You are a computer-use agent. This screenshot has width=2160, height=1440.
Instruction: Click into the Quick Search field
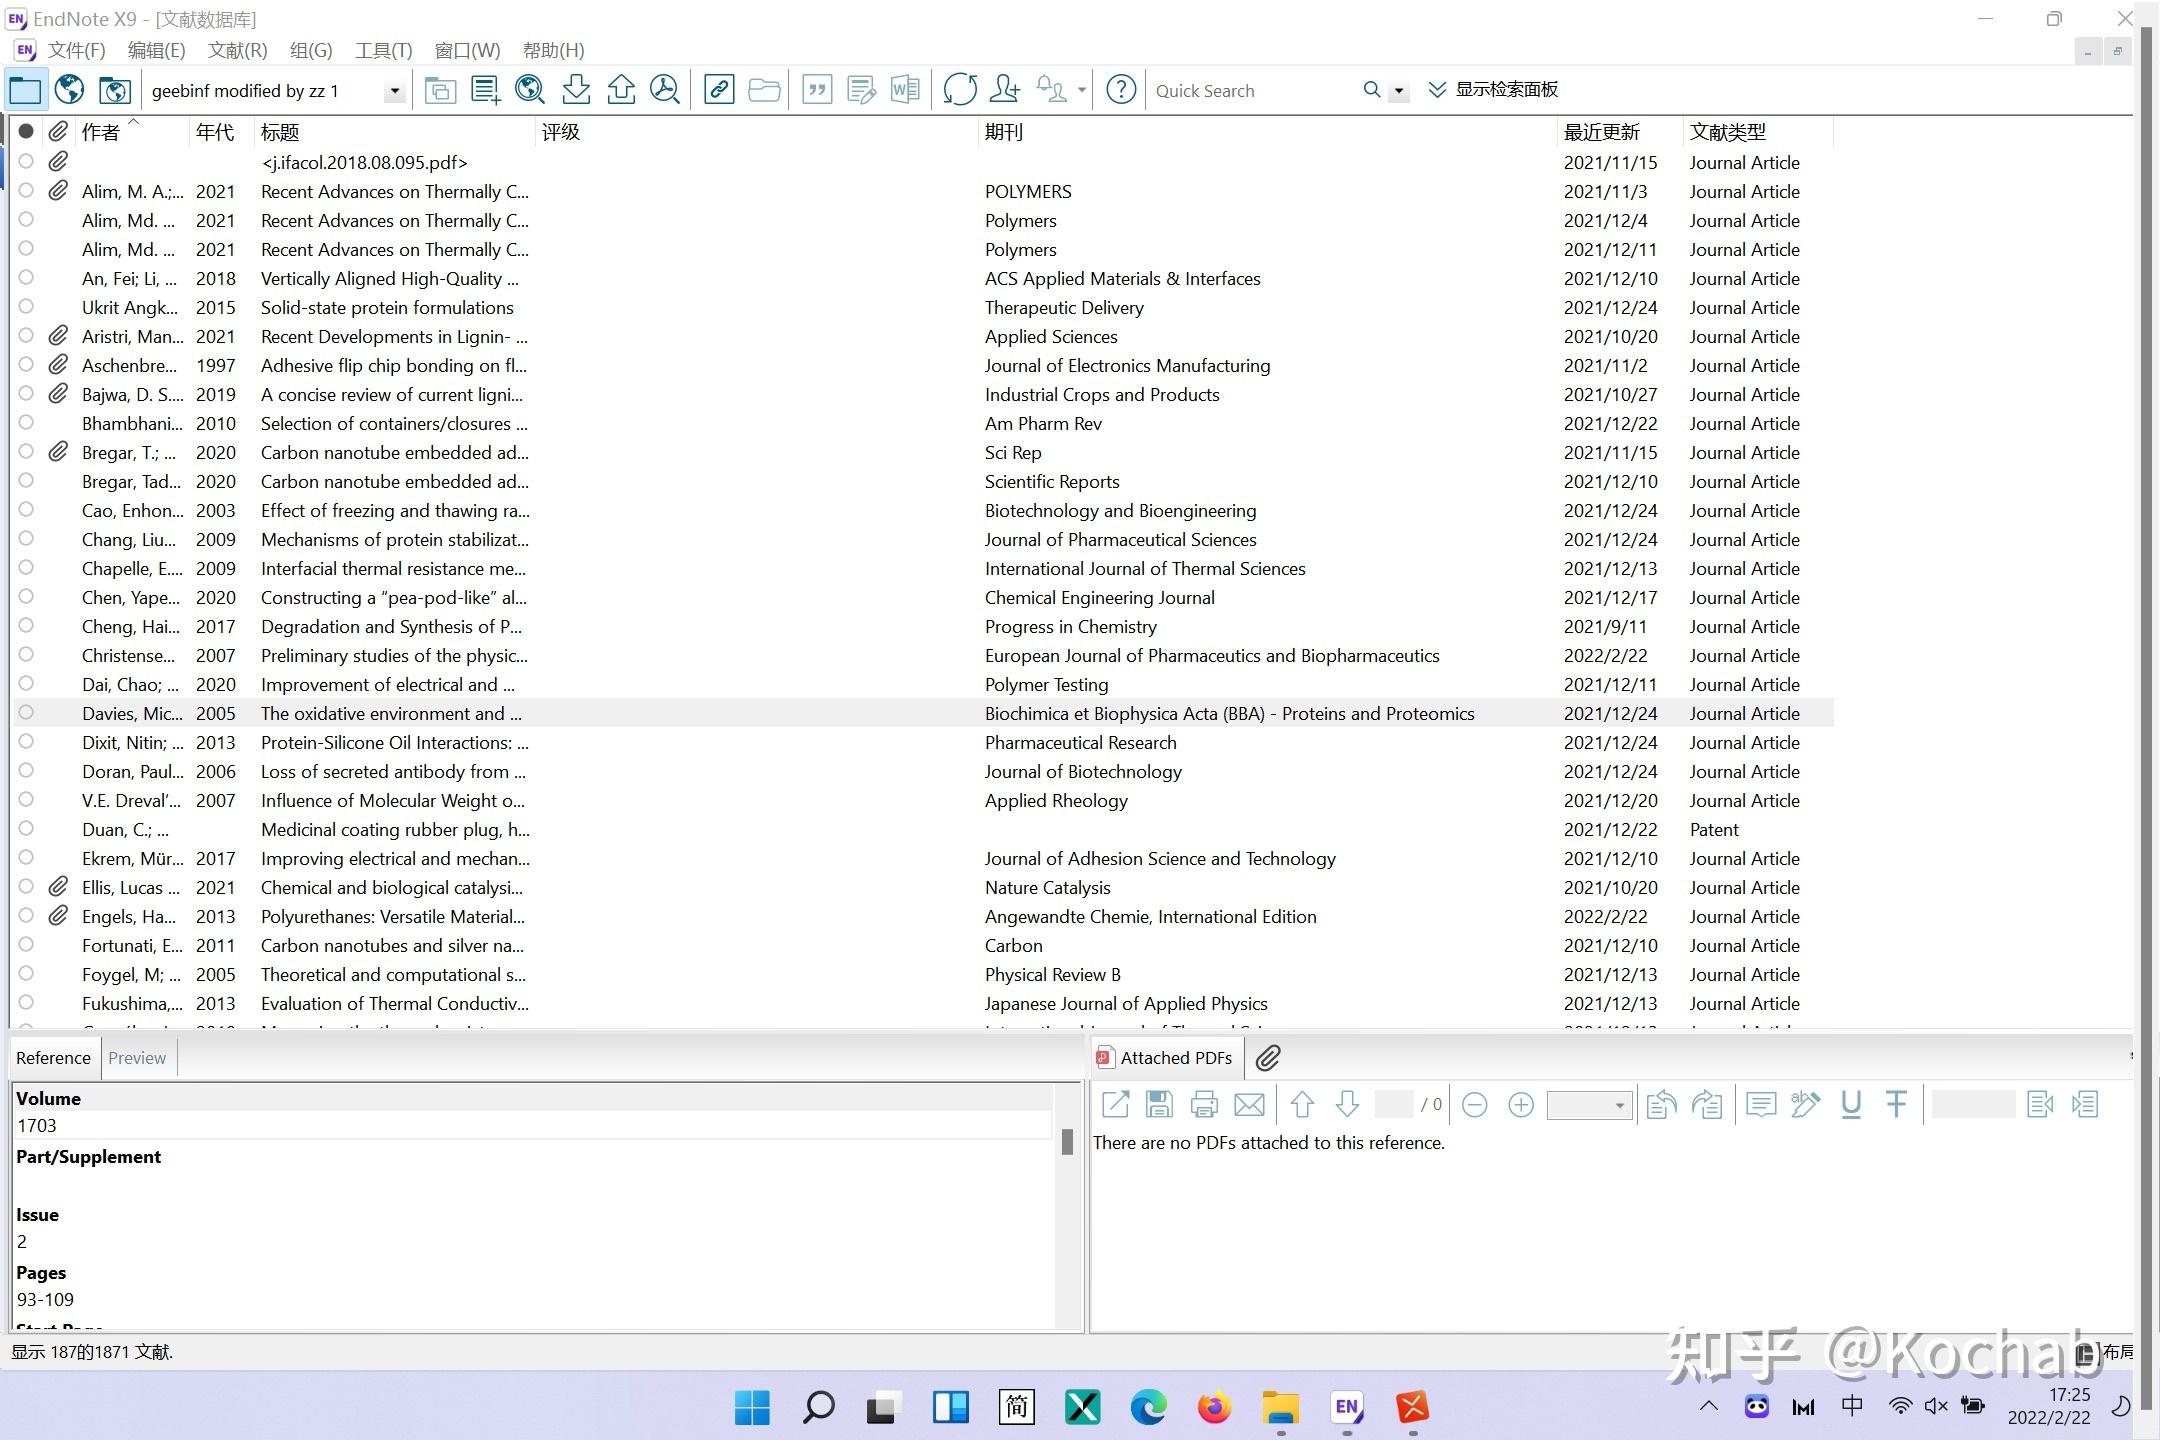click(x=1252, y=91)
